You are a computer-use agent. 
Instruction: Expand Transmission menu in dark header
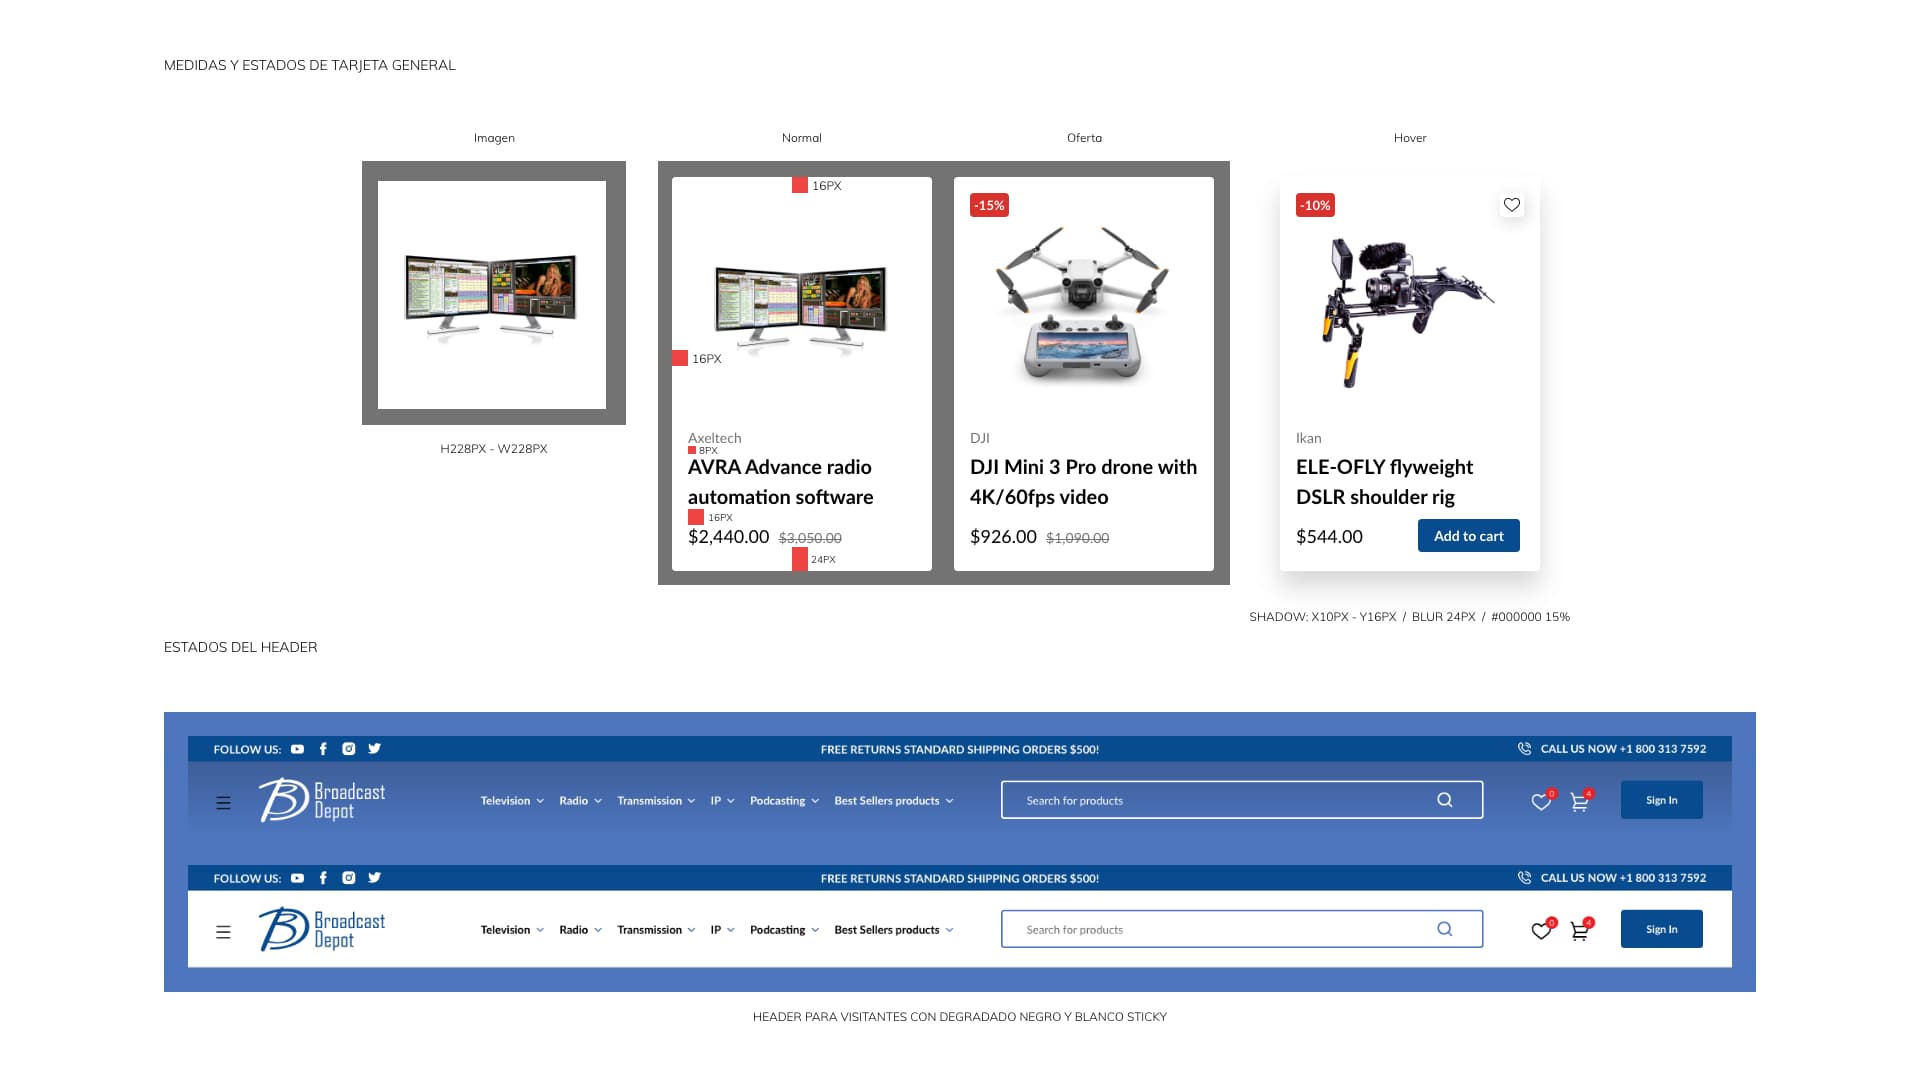656,801
